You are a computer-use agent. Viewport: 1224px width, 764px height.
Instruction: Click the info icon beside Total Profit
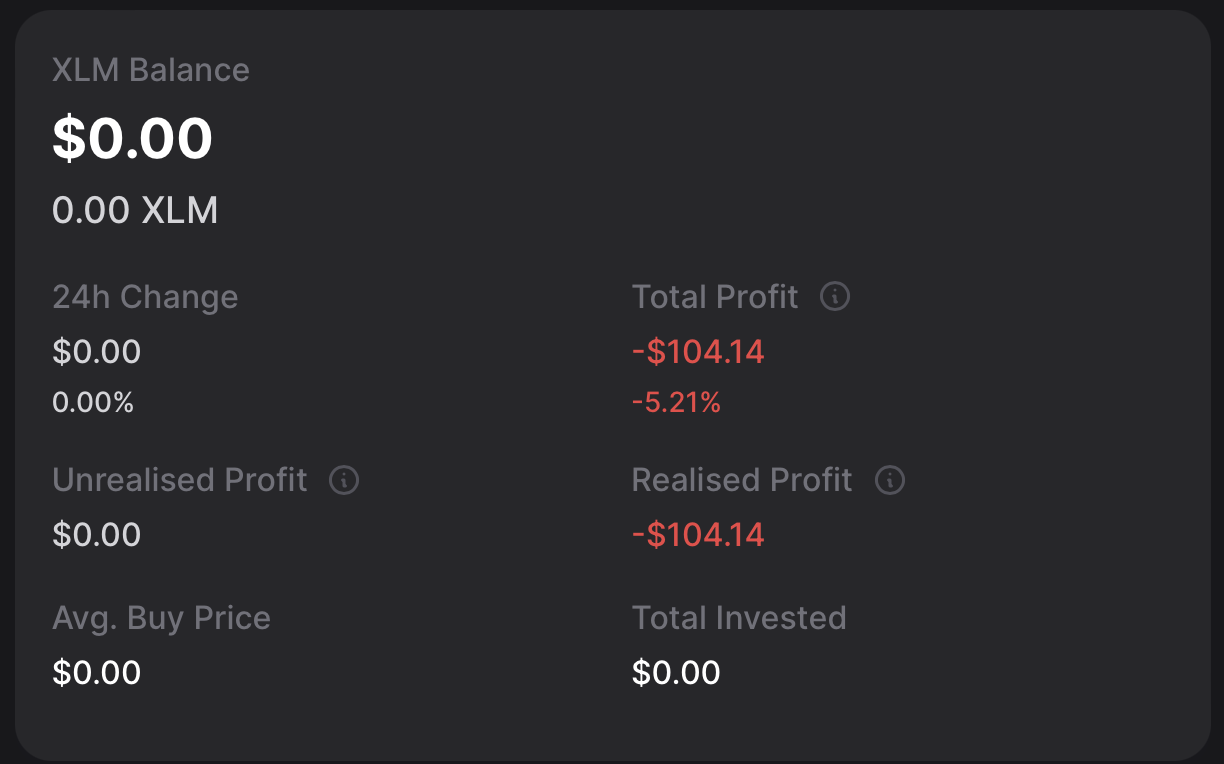(x=835, y=296)
